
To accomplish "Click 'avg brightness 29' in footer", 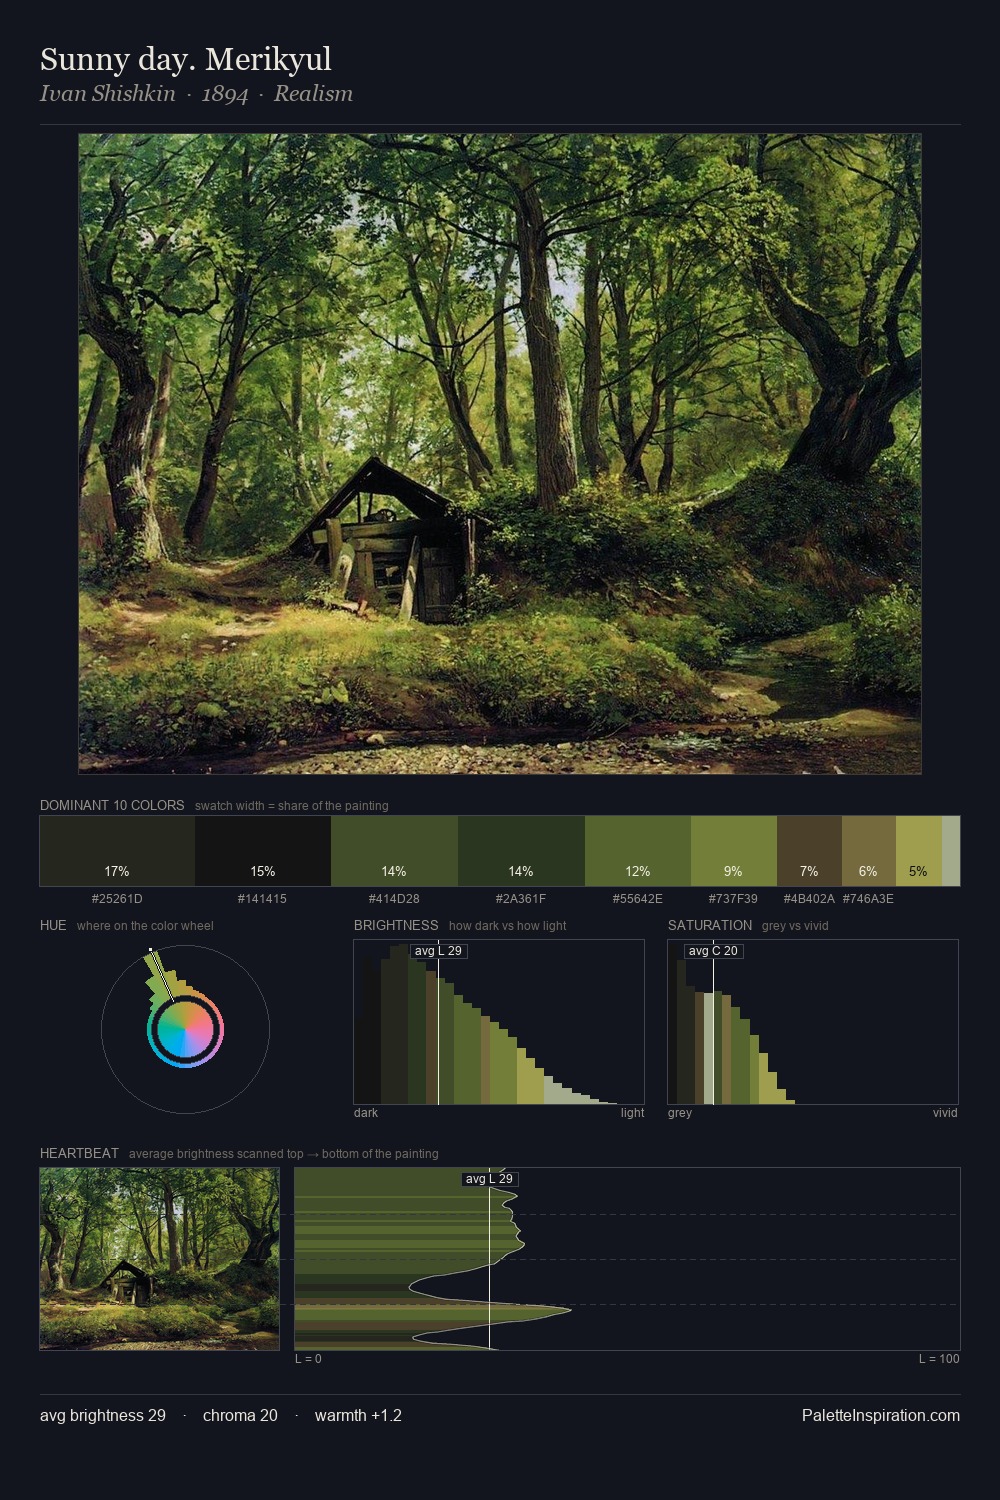I will (x=103, y=1415).
